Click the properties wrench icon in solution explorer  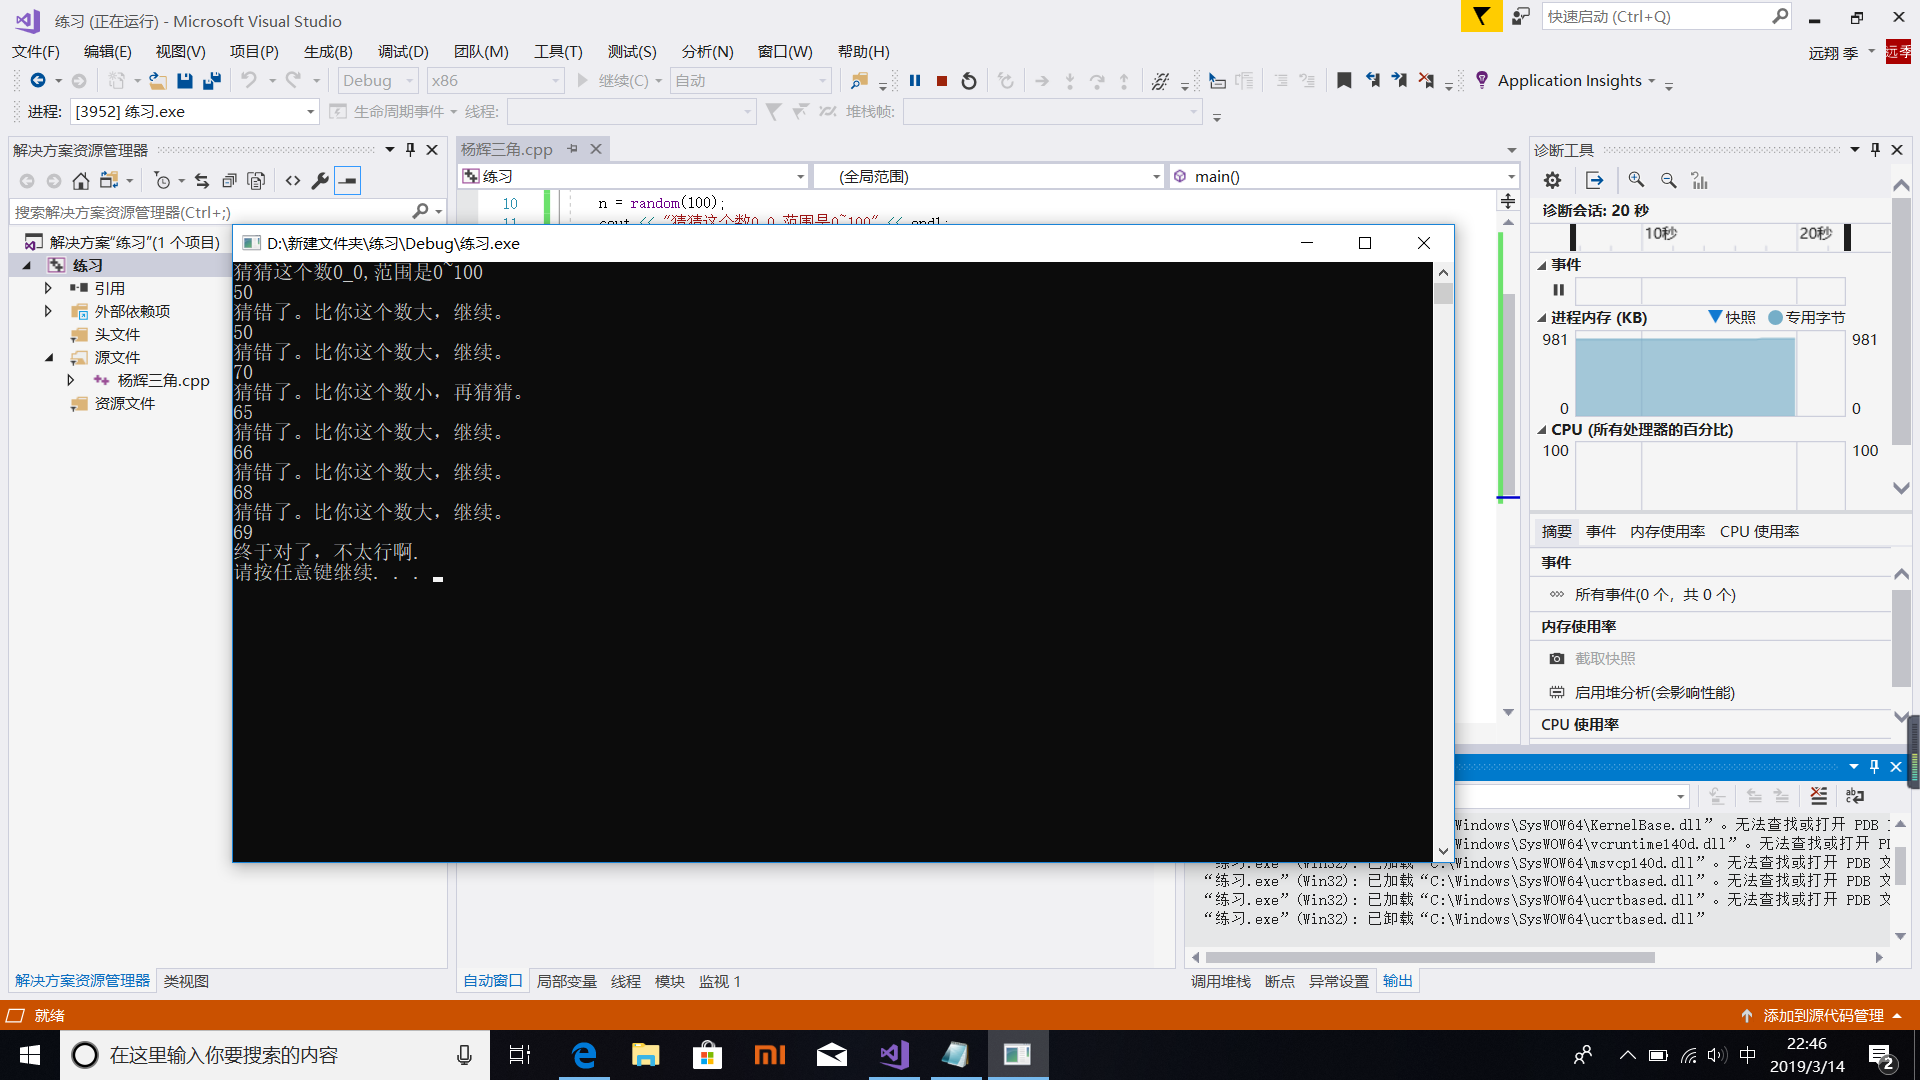coord(320,181)
